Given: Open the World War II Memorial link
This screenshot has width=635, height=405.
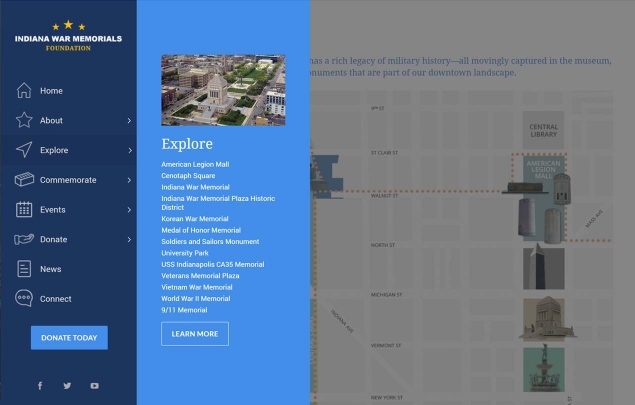Looking at the screenshot, I should (196, 298).
